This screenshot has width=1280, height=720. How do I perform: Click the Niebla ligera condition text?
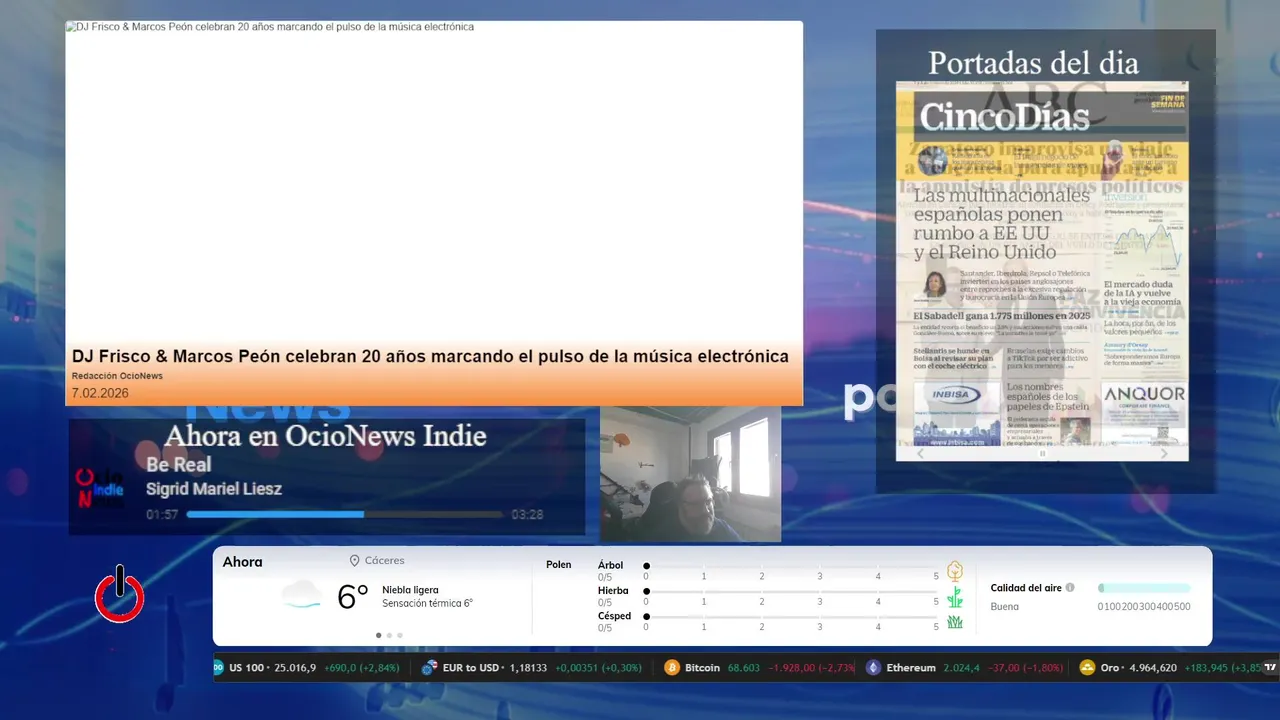410,590
